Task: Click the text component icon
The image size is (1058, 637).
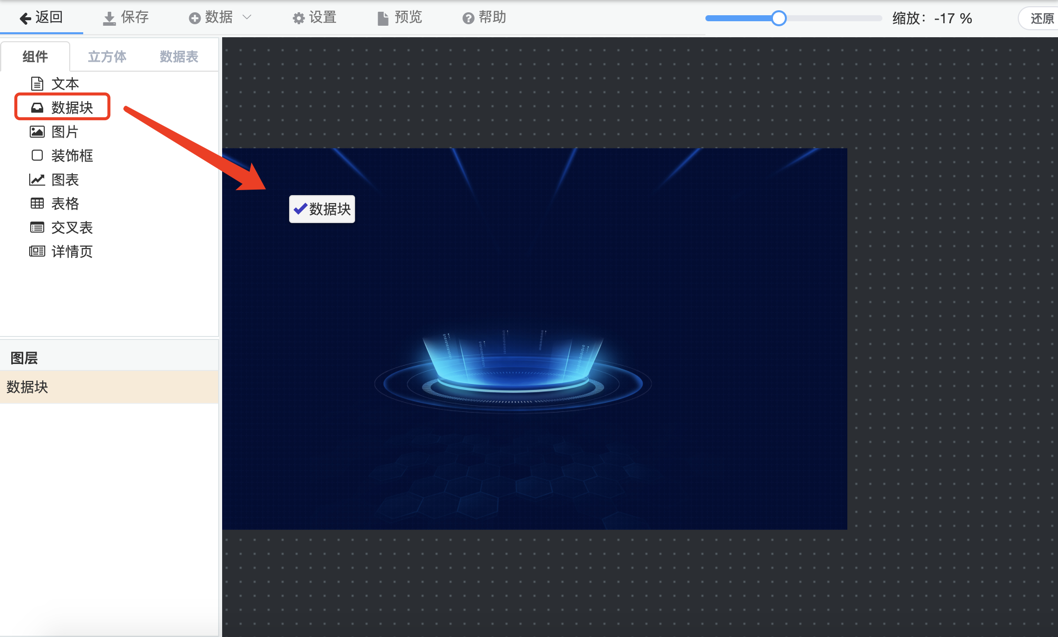Action: 37,84
